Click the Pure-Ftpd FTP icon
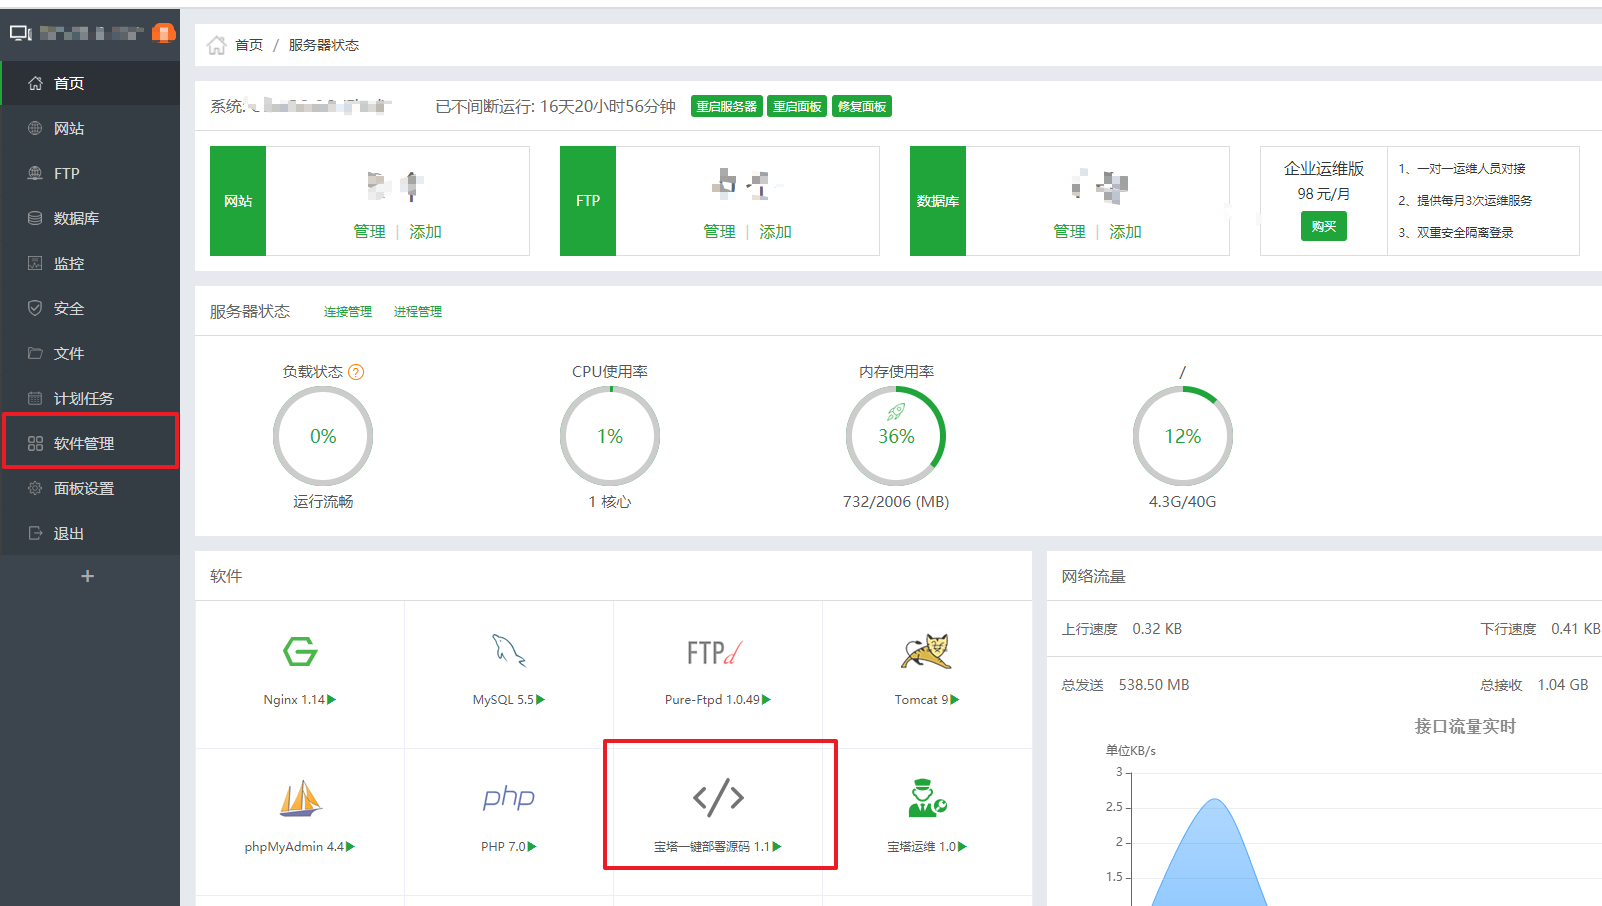 [715, 652]
